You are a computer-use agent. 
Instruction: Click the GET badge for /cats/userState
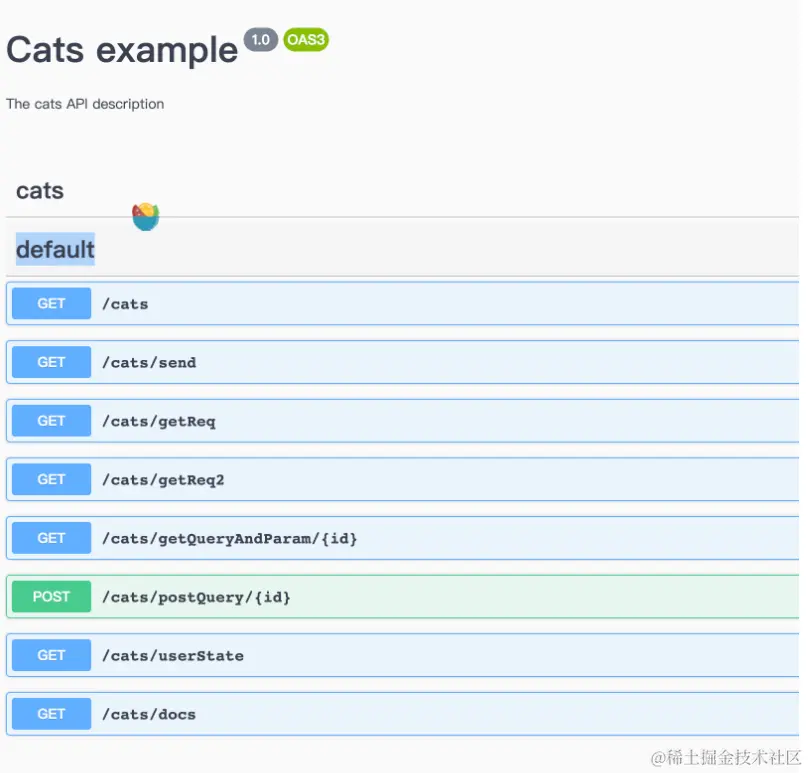pos(51,656)
